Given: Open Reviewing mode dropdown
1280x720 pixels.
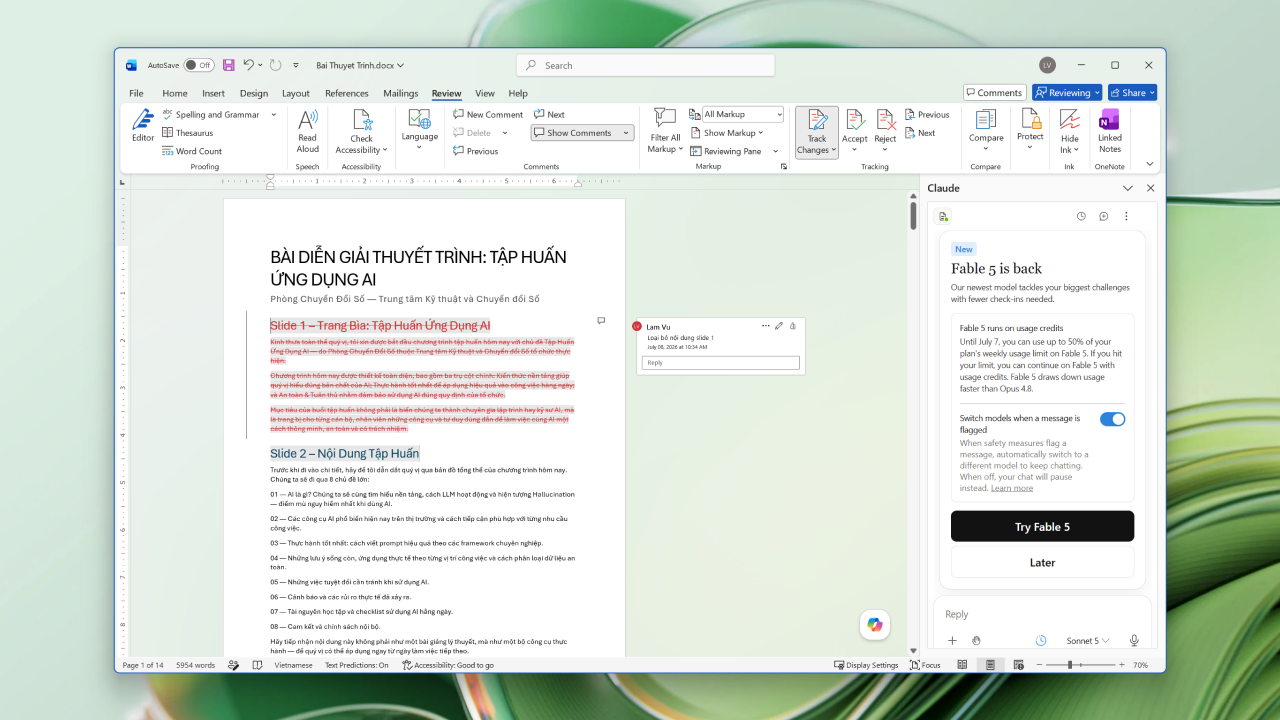Looking at the screenshot, I should point(1067,93).
